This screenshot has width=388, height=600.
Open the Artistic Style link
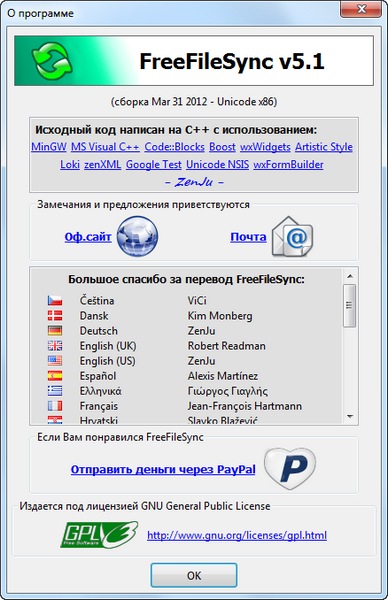(324, 147)
